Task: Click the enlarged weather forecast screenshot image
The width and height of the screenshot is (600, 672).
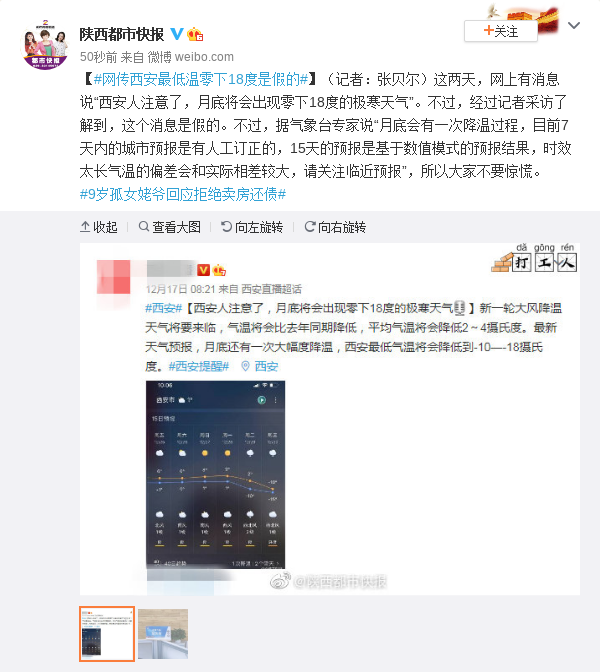Action: 330,419
